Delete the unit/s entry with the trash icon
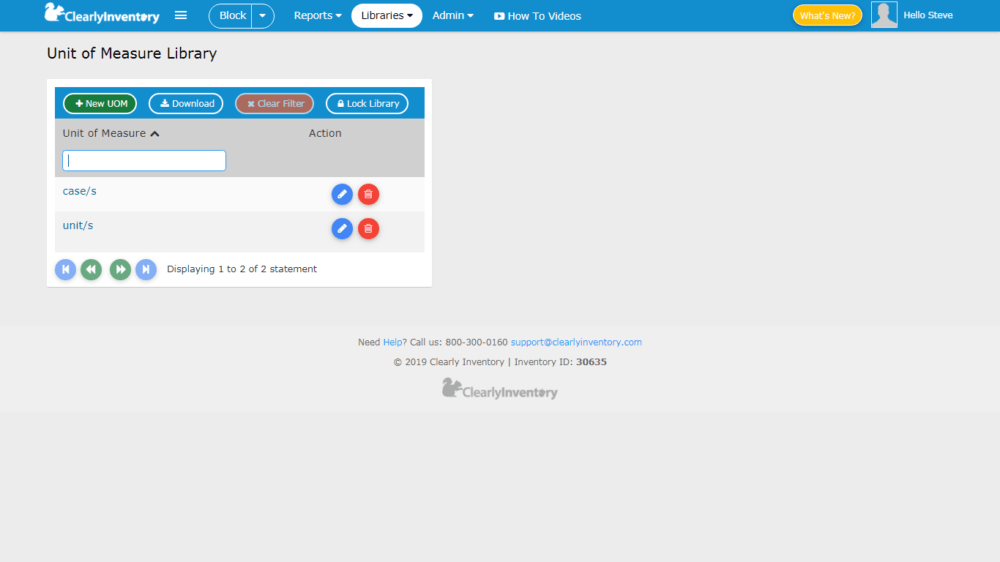Viewport: 1000px width, 562px height. point(369,228)
